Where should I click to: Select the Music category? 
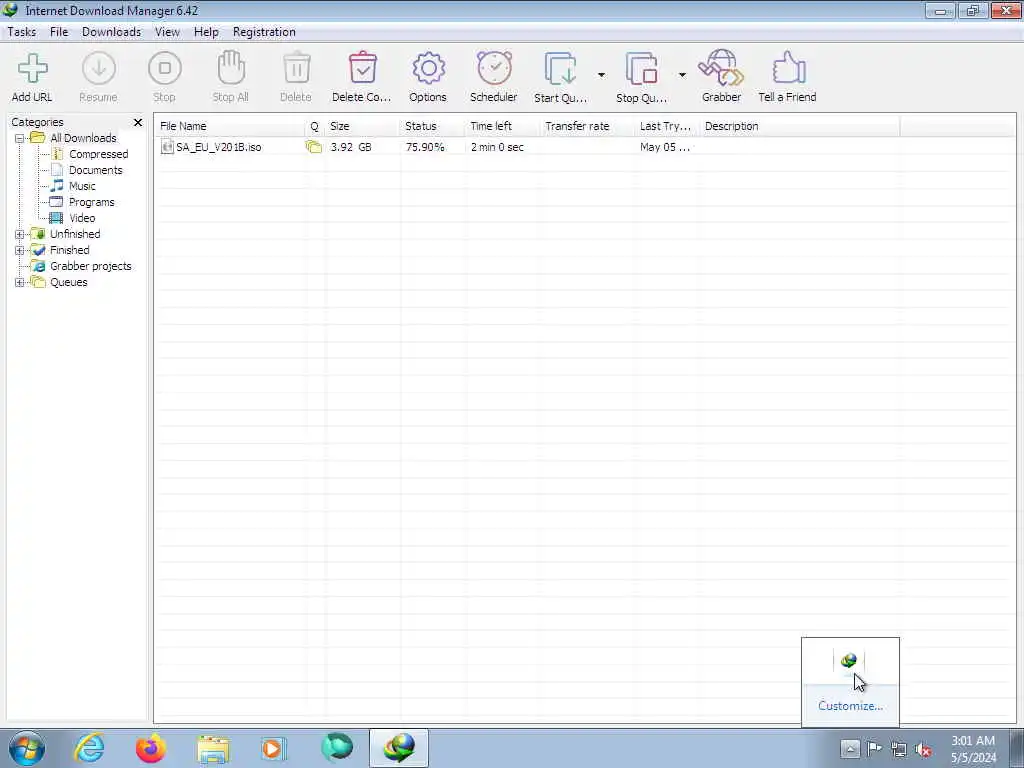coord(82,186)
